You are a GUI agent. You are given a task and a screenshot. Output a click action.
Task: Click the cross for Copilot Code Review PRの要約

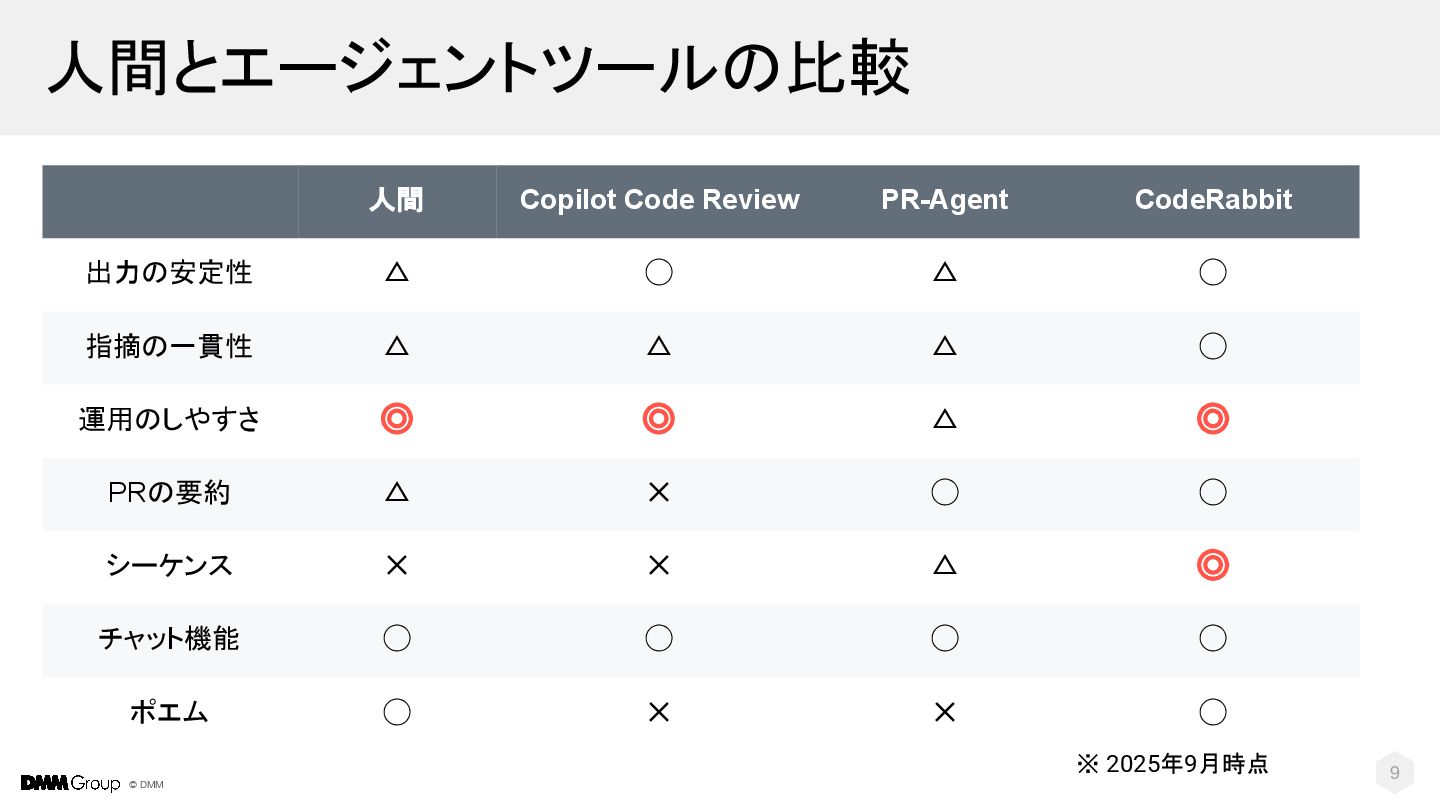click(x=659, y=492)
